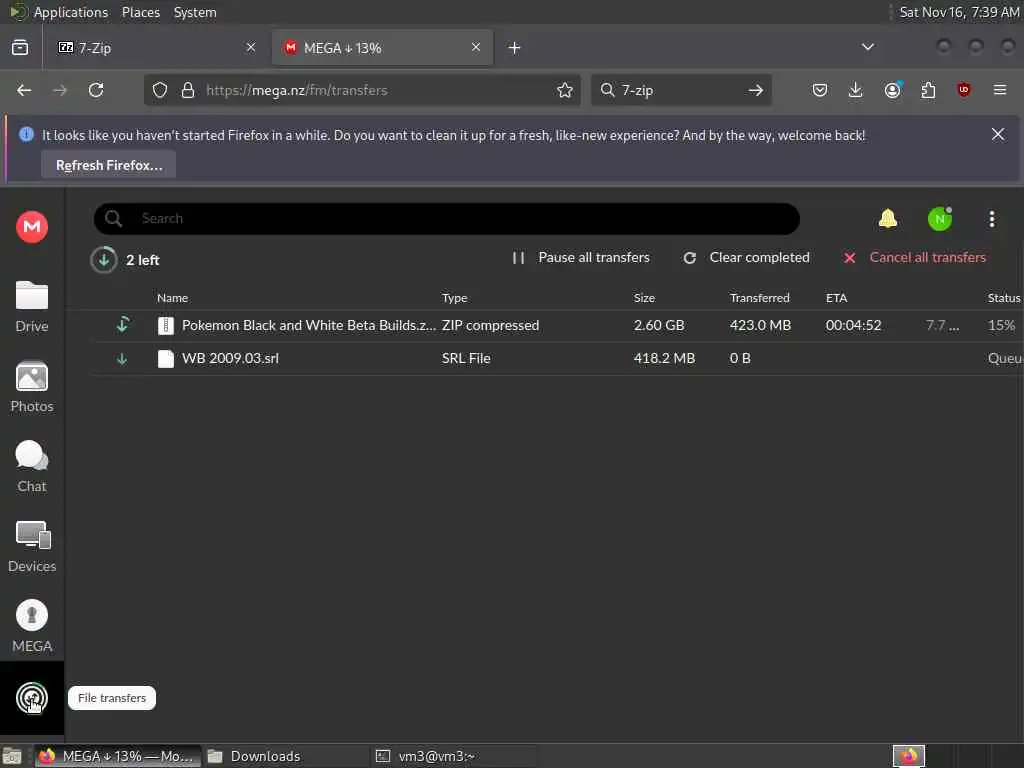1024x768 pixels.
Task: Open a new tab with plus button
Action: (x=515, y=48)
